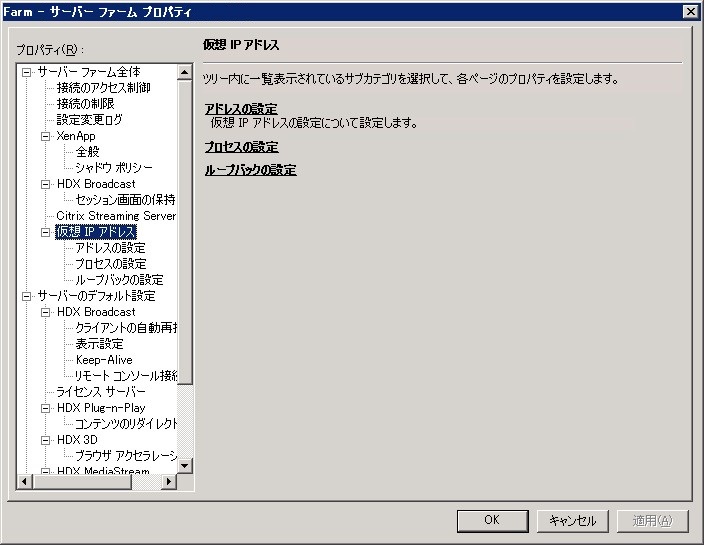
Task: Open the ループバックの設定 link
Action: coord(251,170)
